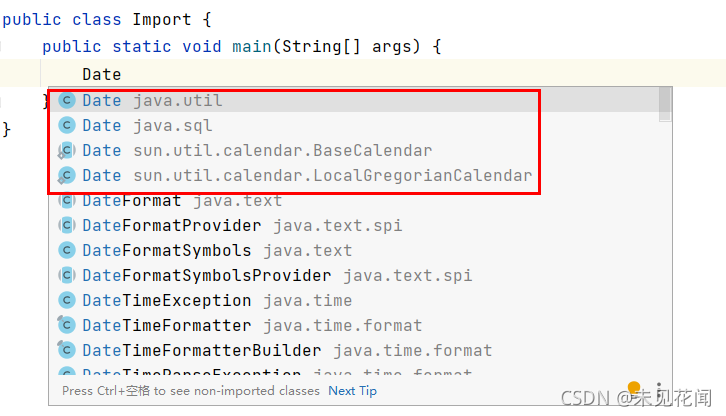The width and height of the screenshot is (726, 416).
Task: Open the Next Tip link
Action: pyautogui.click(x=352, y=391)
